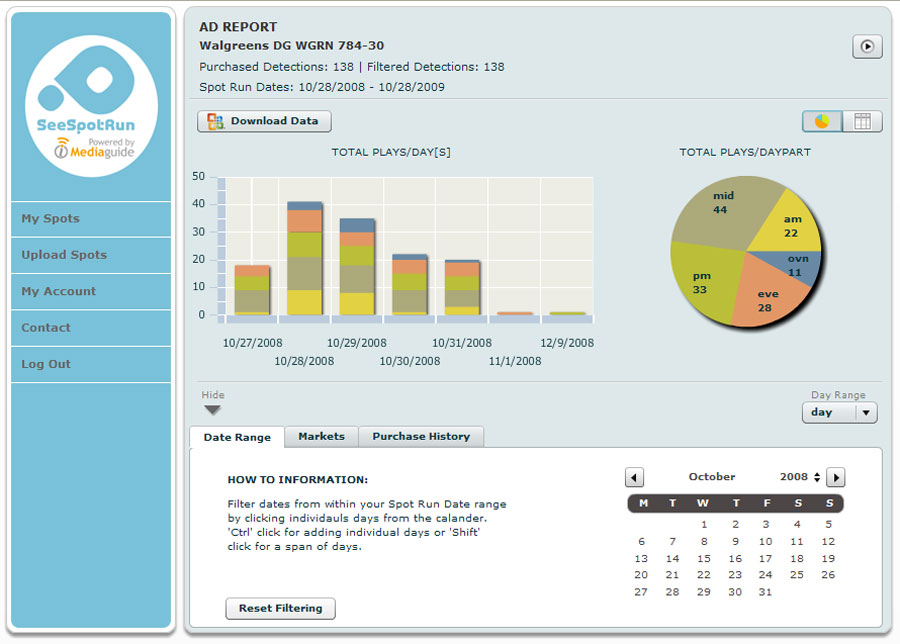
Task: Change the calendar year with 2008 stepper
Action: pos(817,478)
